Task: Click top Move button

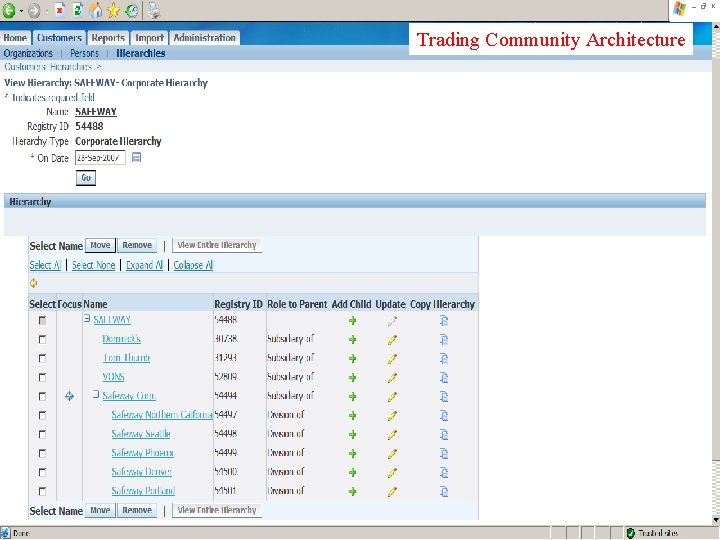Action: click(x=100, y=245)
